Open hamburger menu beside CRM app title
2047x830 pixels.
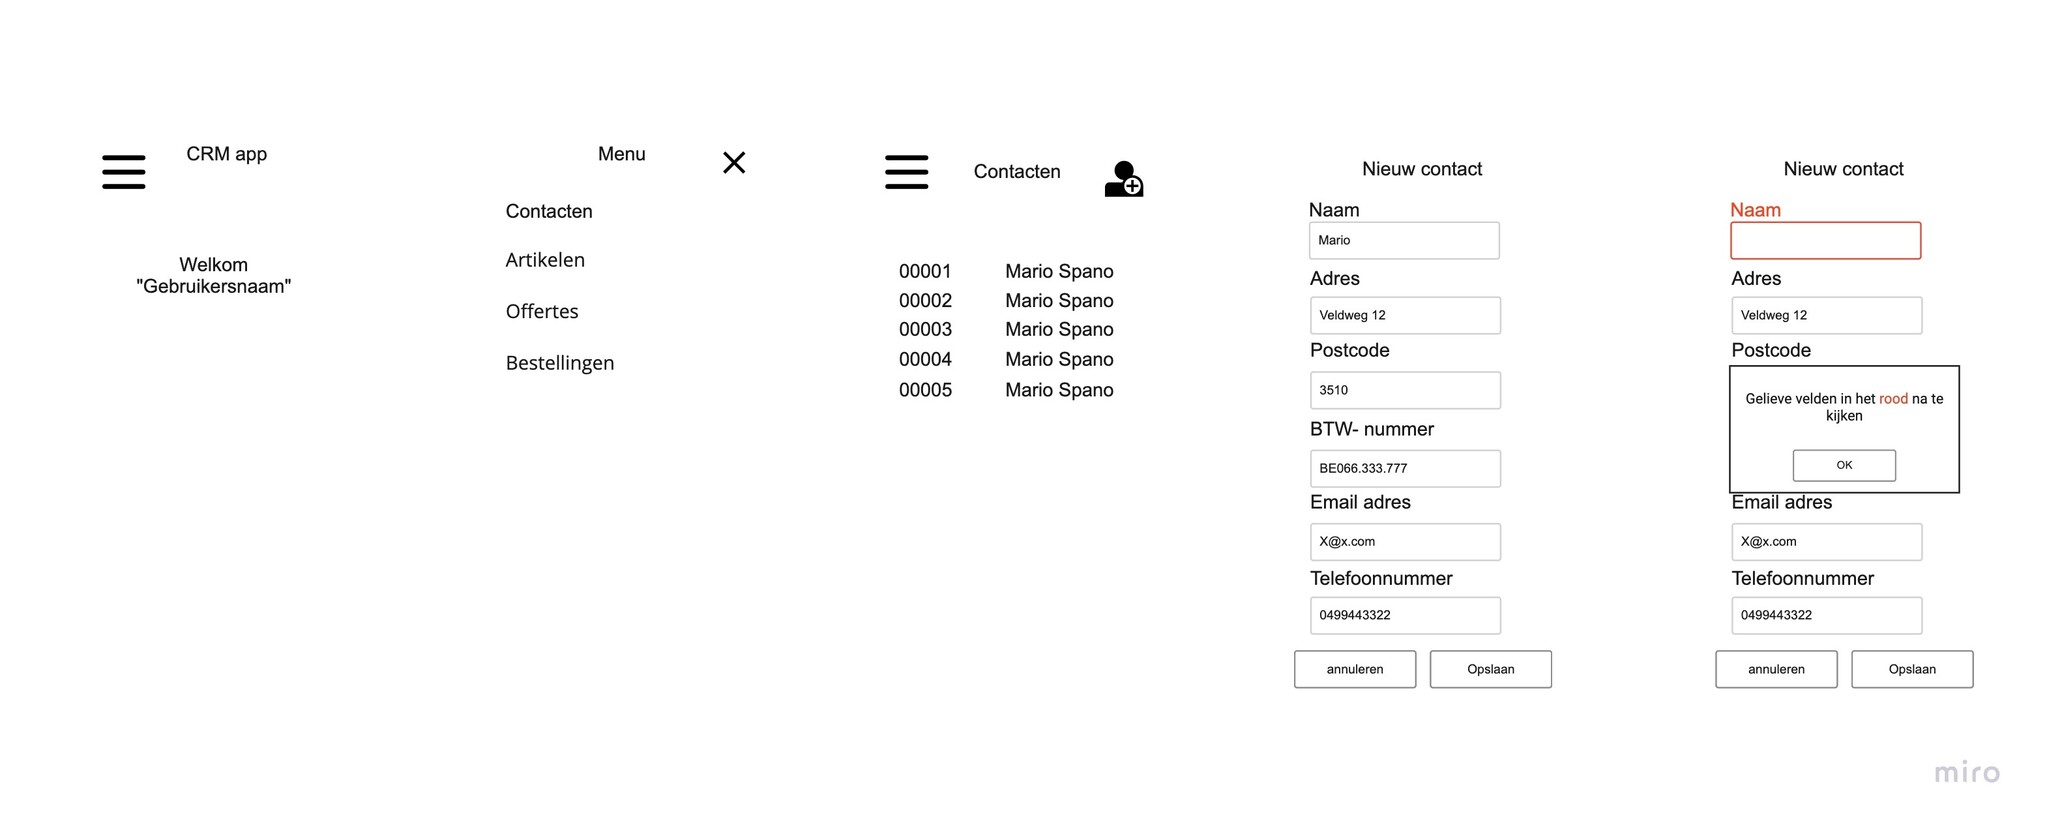124,172
